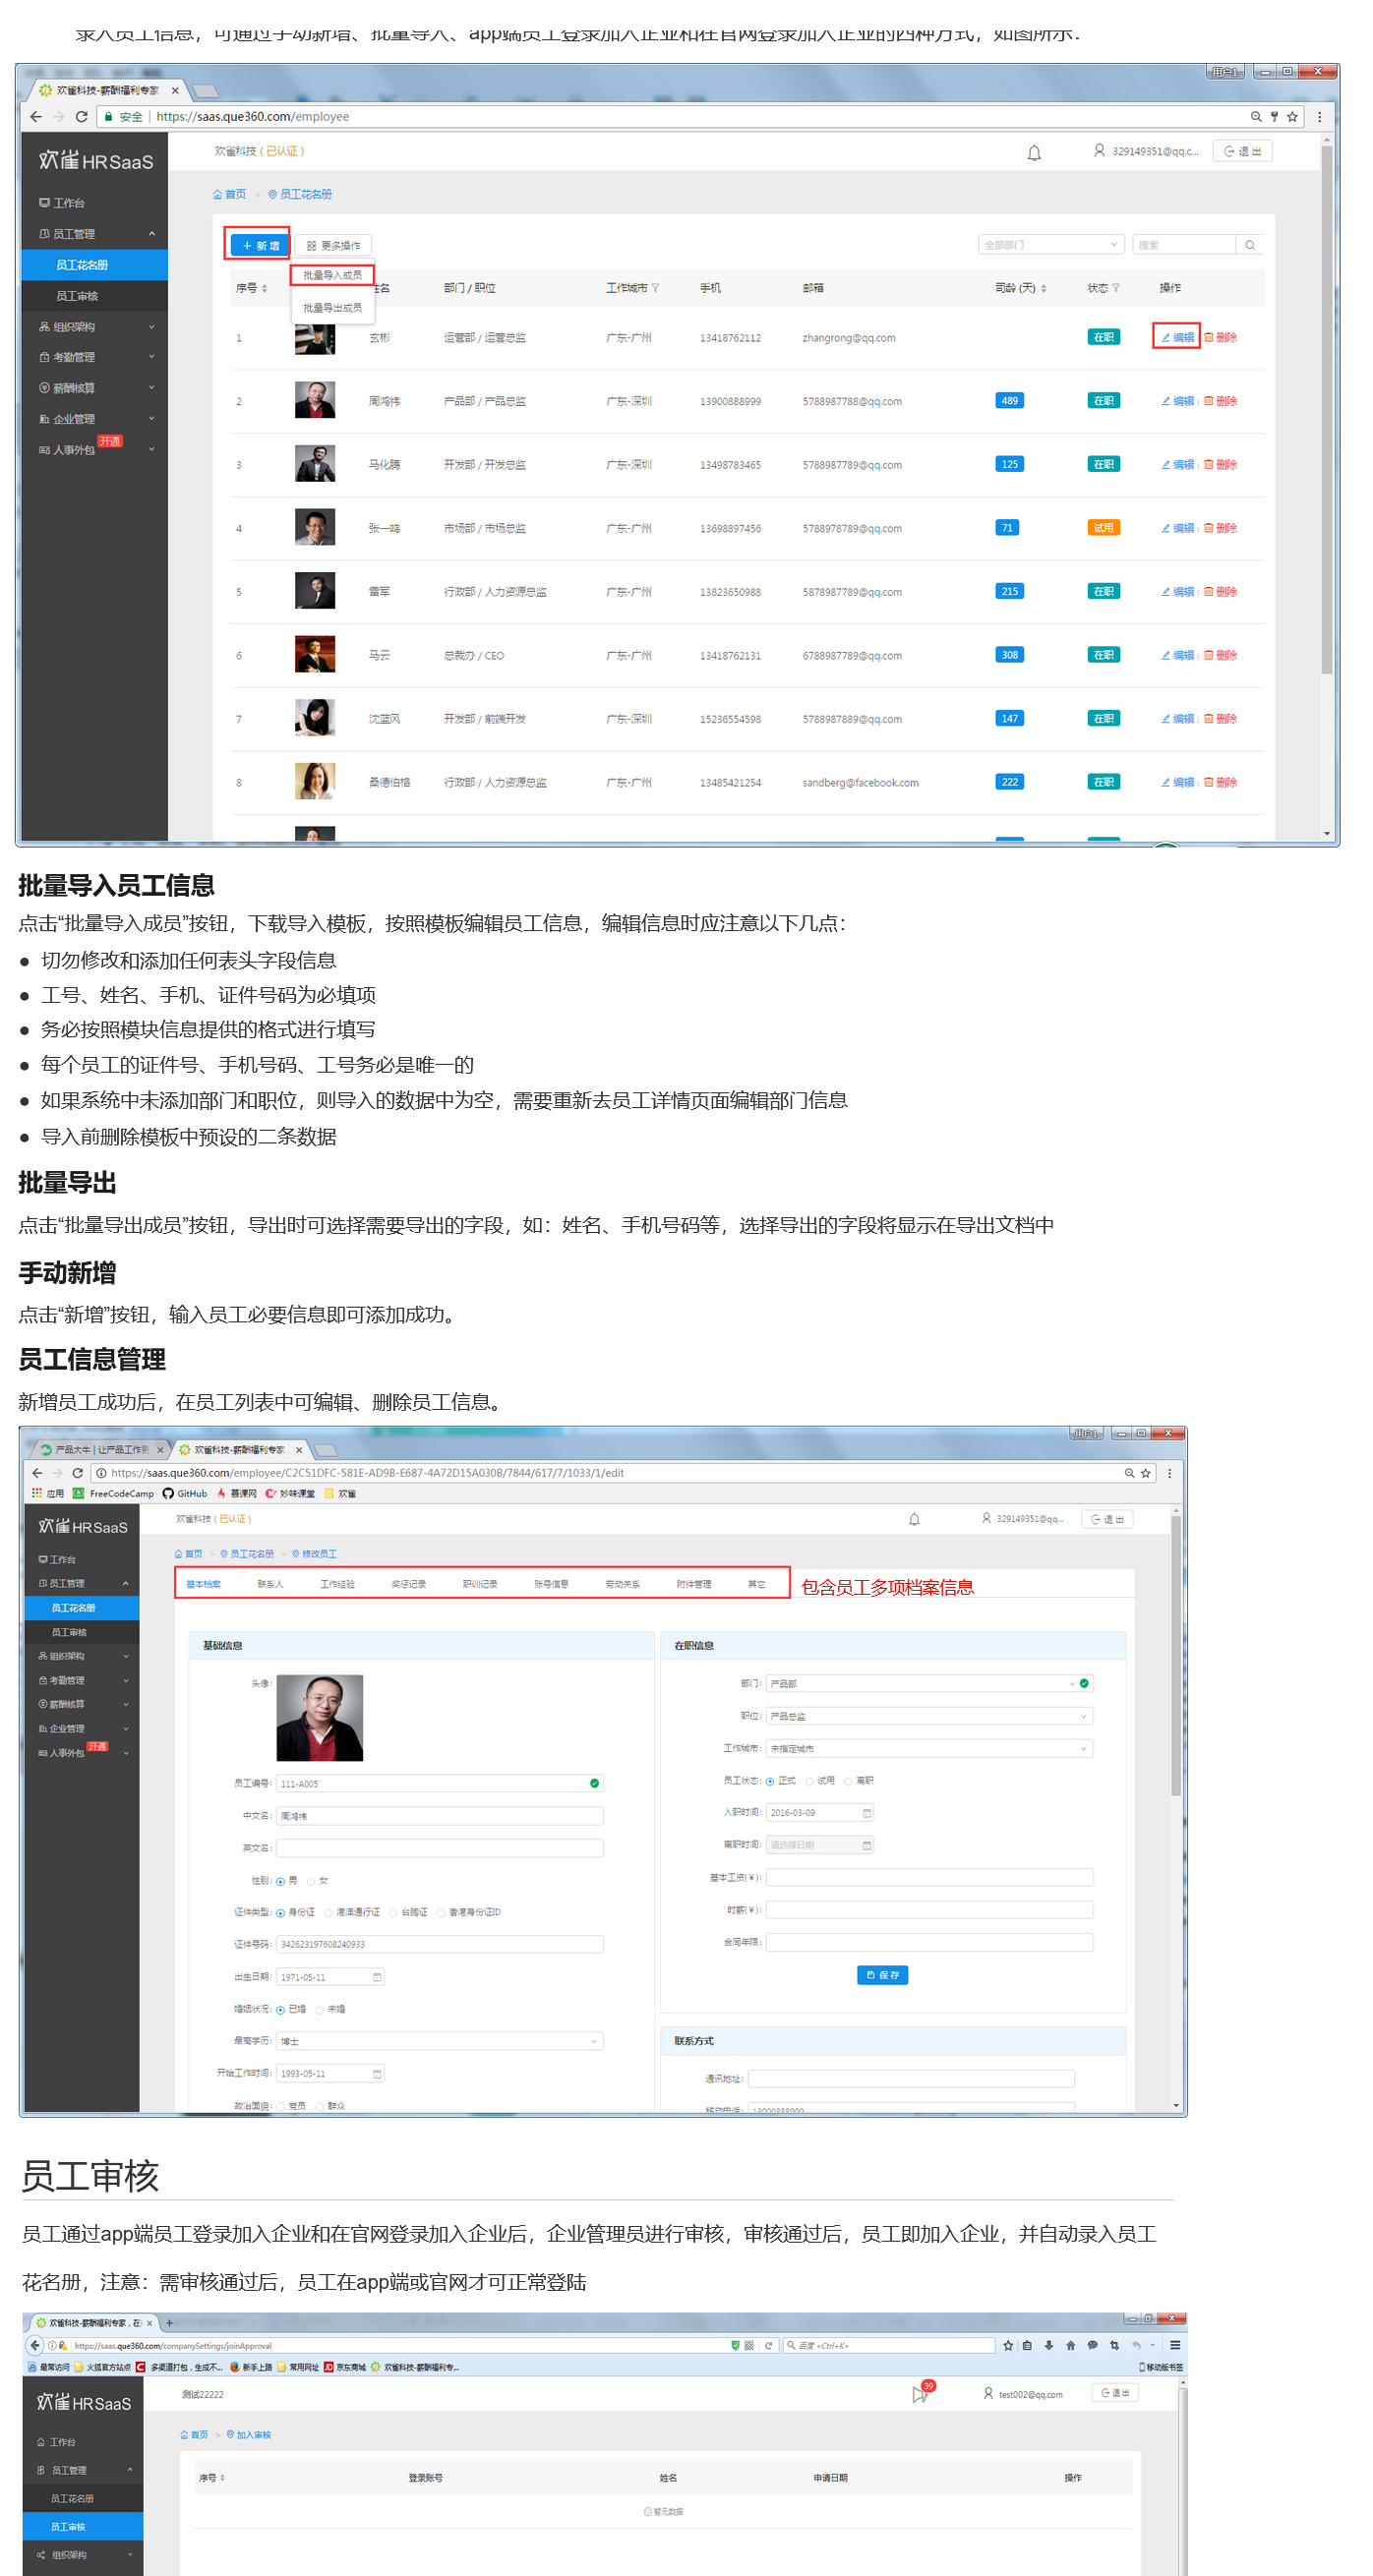This screenshot has width=1373, height=2576.
Task: Select the 身份证 ID type radio button
Action: [280, 1913]
